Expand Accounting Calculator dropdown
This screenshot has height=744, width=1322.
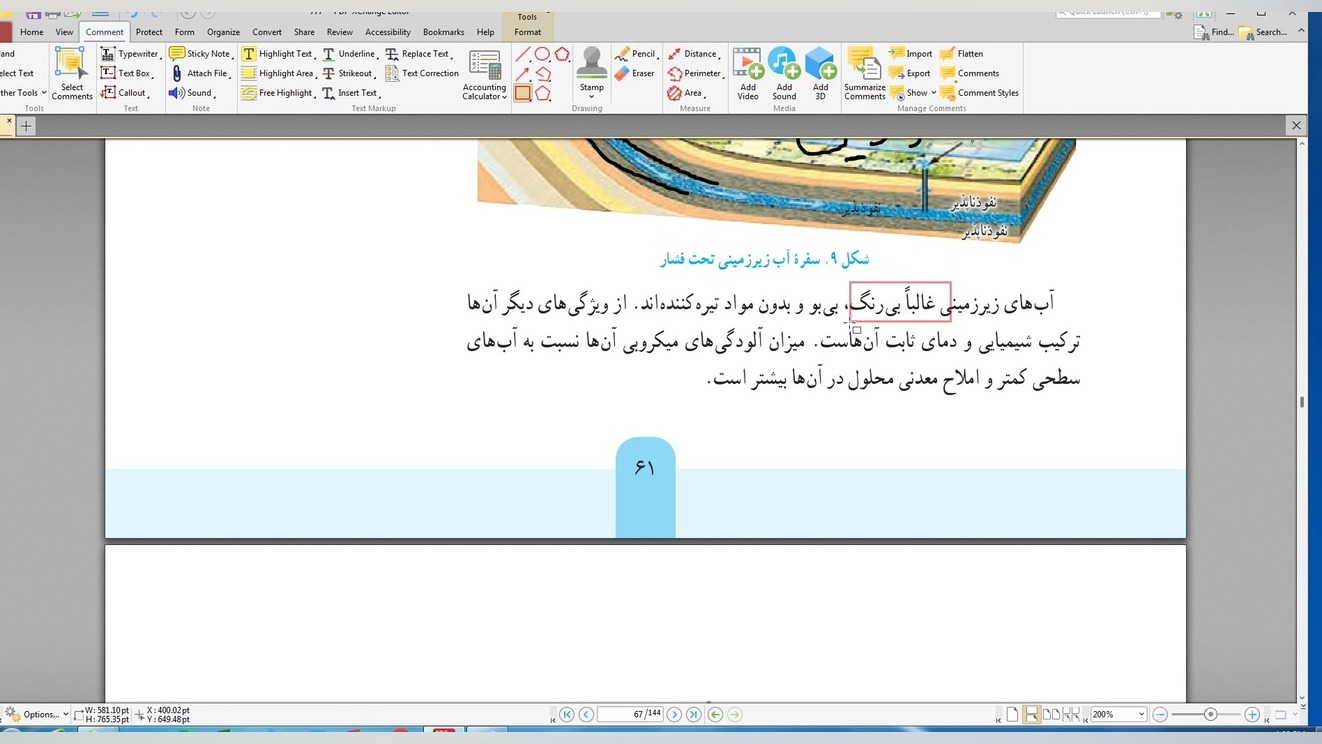[484, 97]
